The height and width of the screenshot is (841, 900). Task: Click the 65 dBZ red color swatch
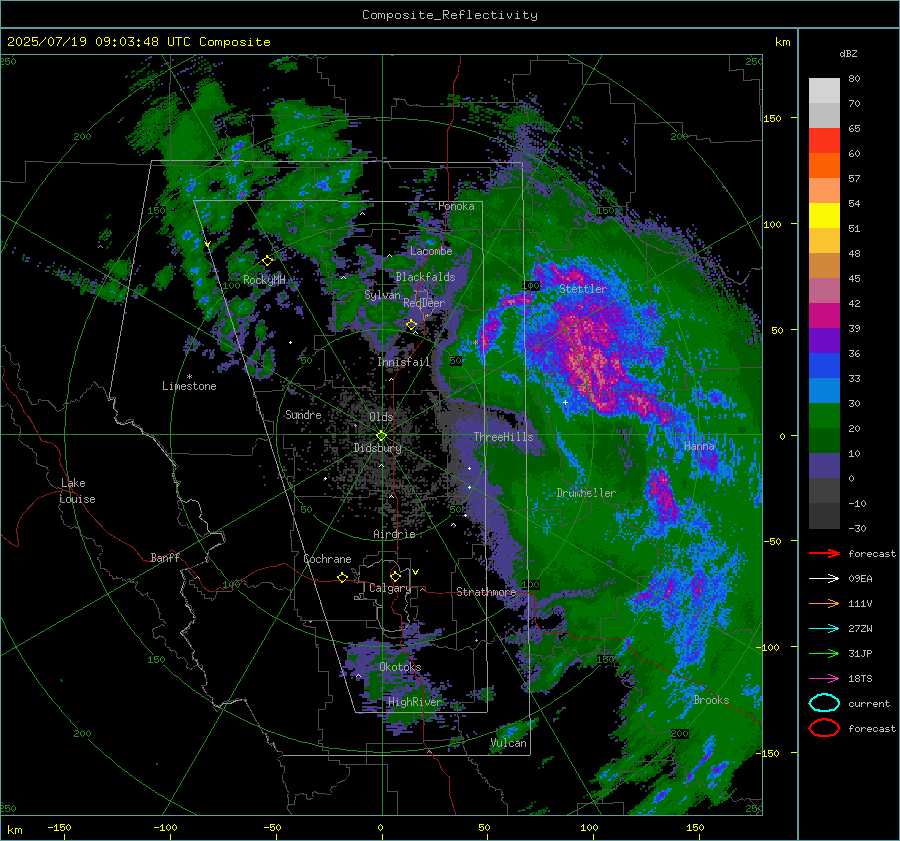click(824, 140)
